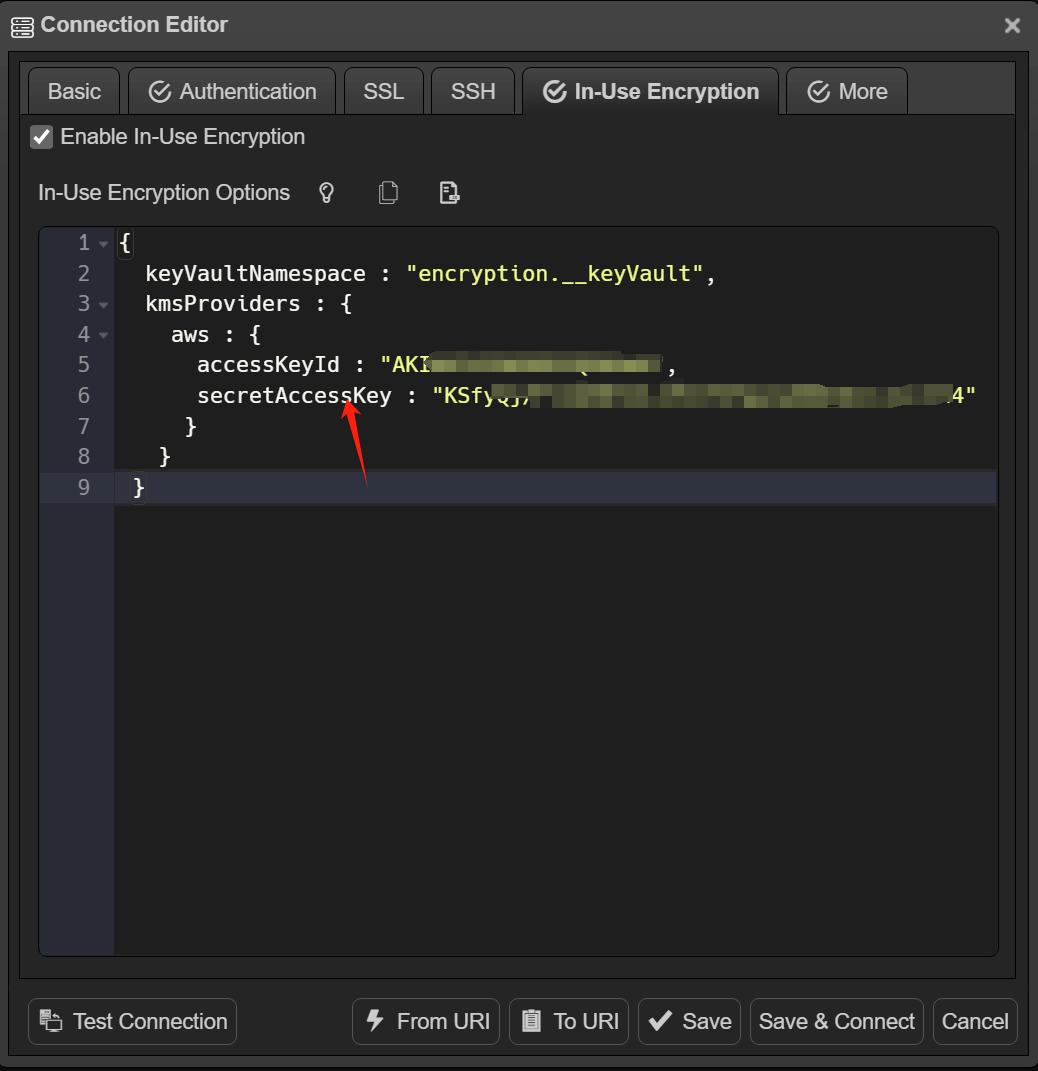This screenshot has height=1071, width=1038.
Task: Save the connection settings
Action: click(x=690, y=1021)
